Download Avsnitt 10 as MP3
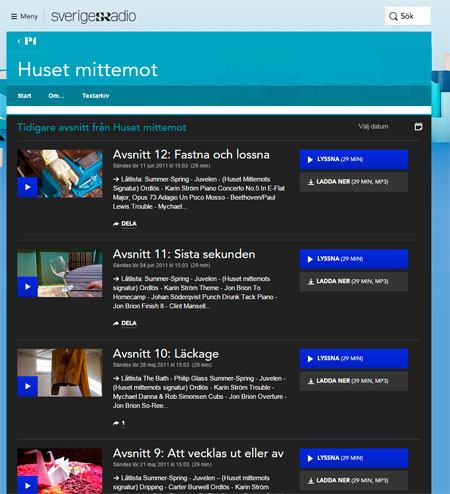Screen dimensions: 450x494 [354, 381]
